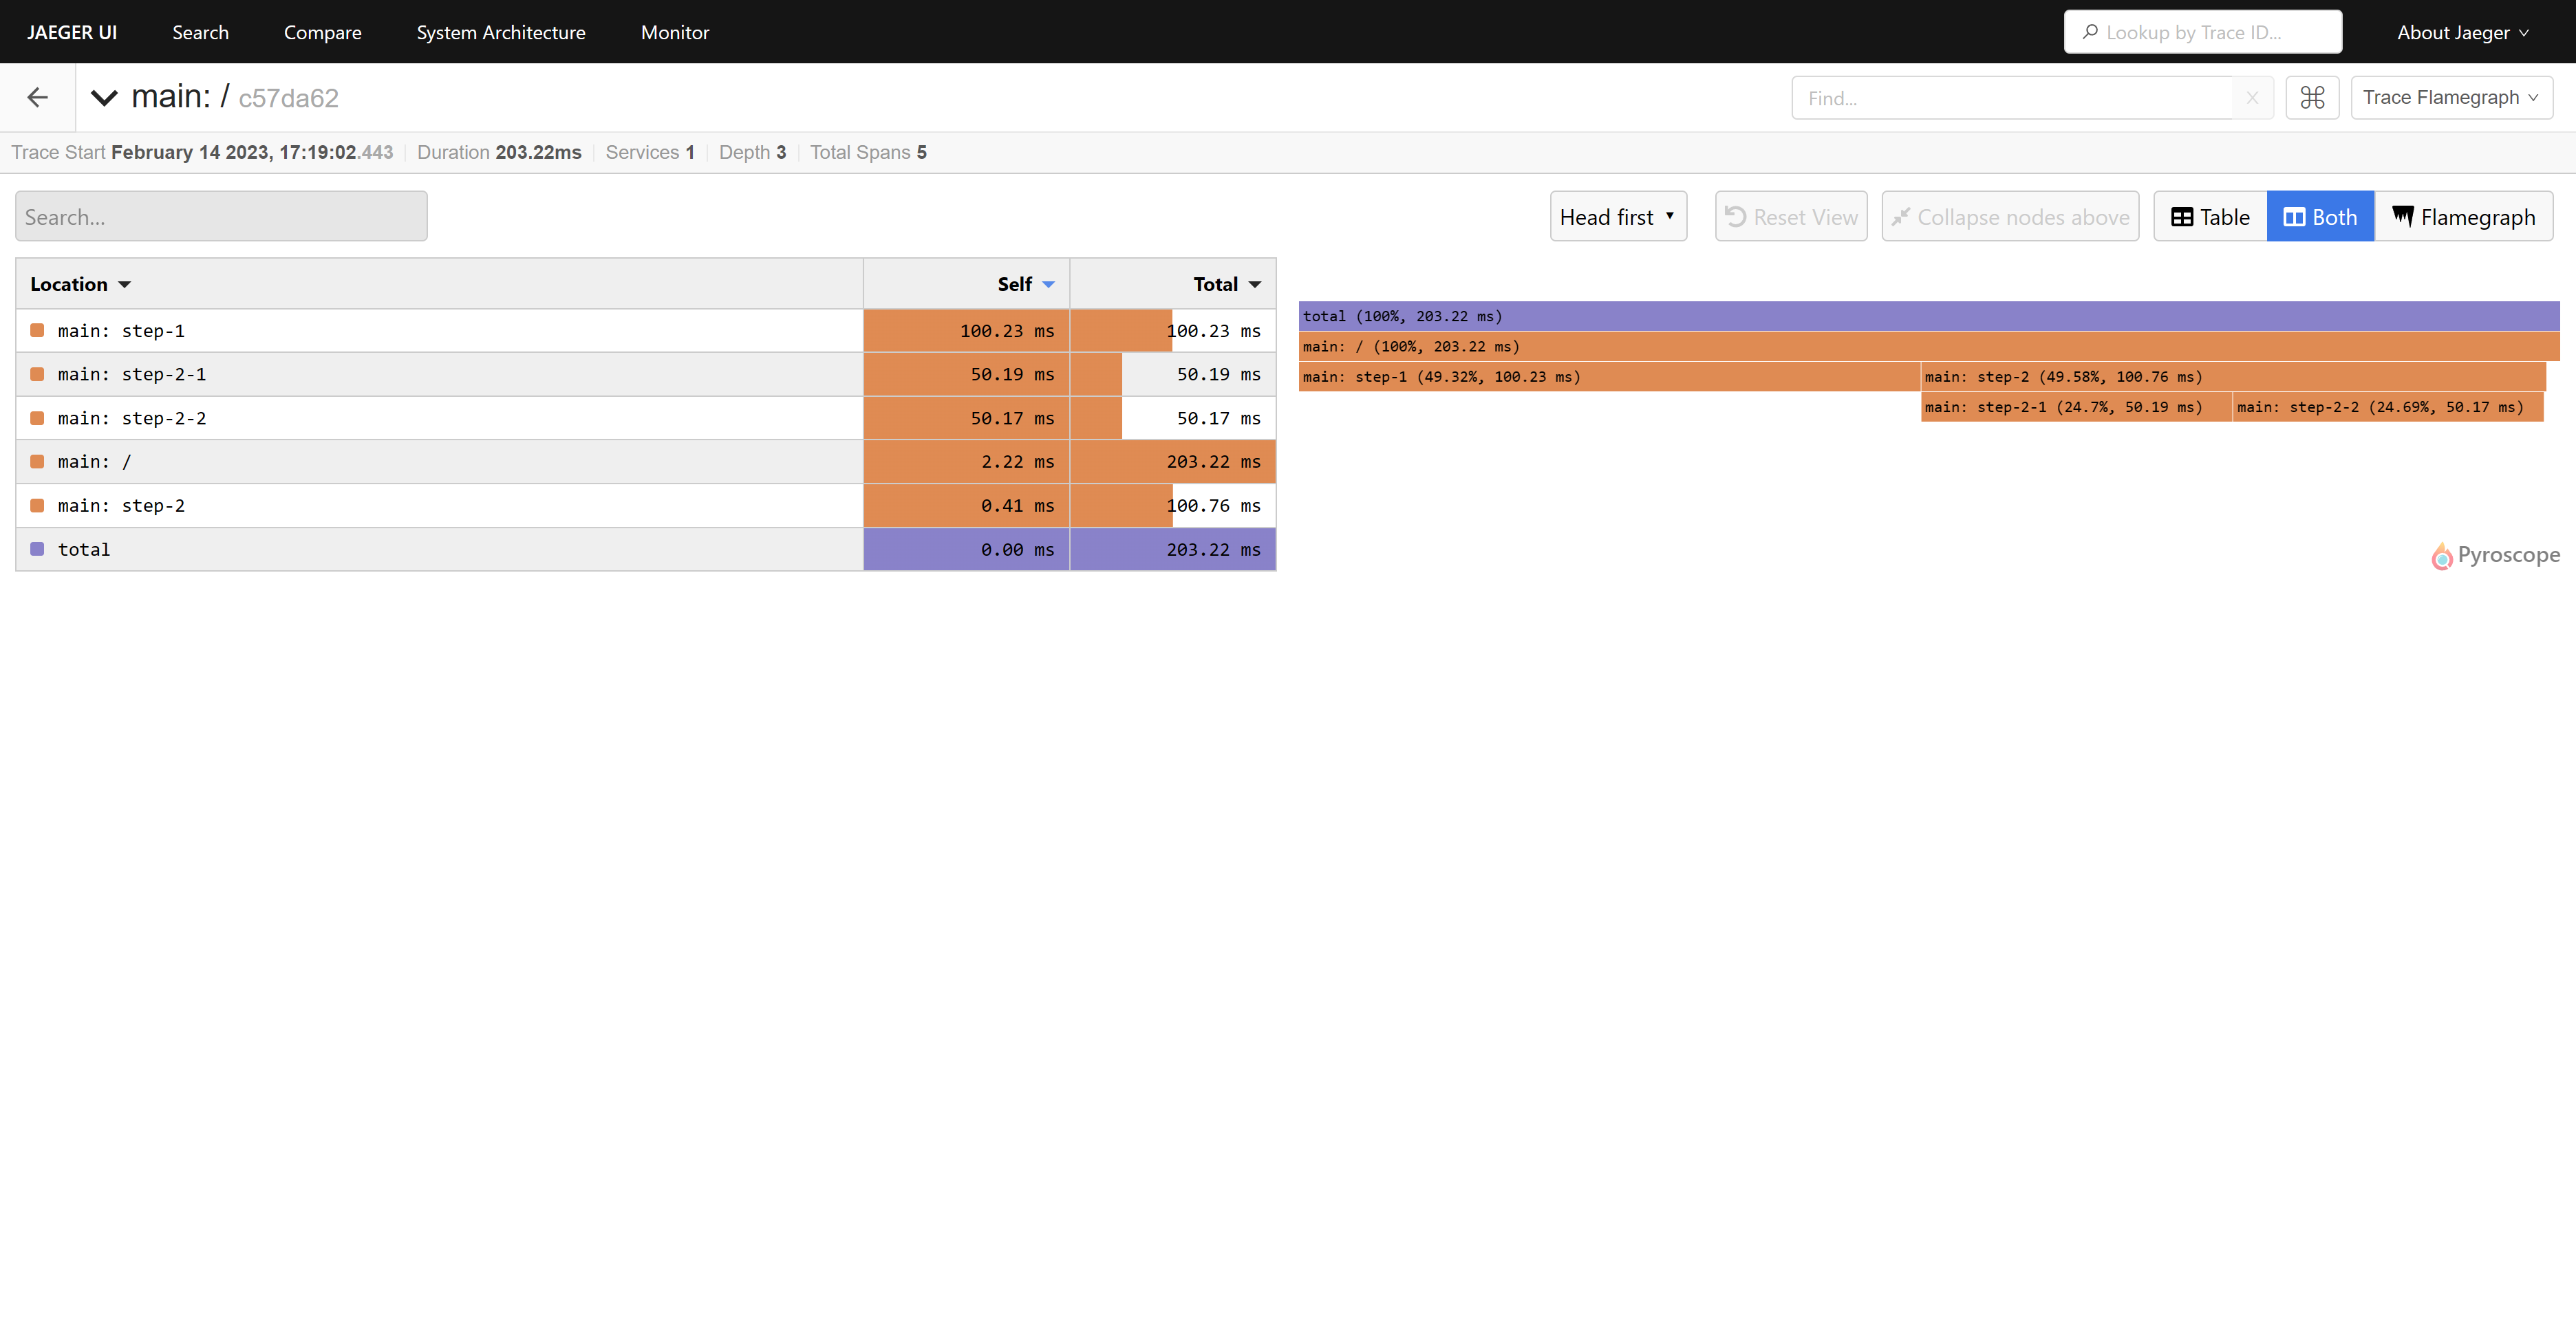Screen dimensions: 2576x1322
Task: Click the flamegraph Search box
Action: (221, 216)
